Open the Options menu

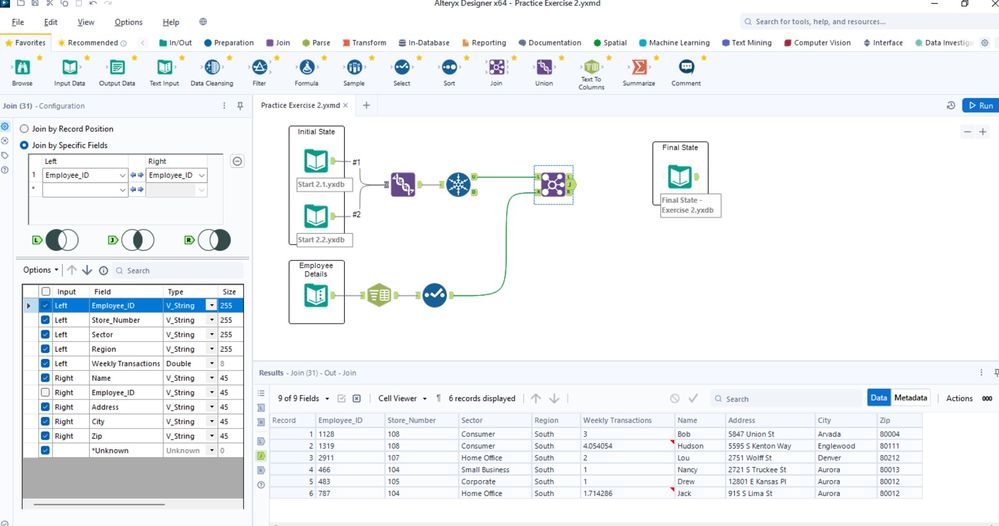click(x=129, y=22)
